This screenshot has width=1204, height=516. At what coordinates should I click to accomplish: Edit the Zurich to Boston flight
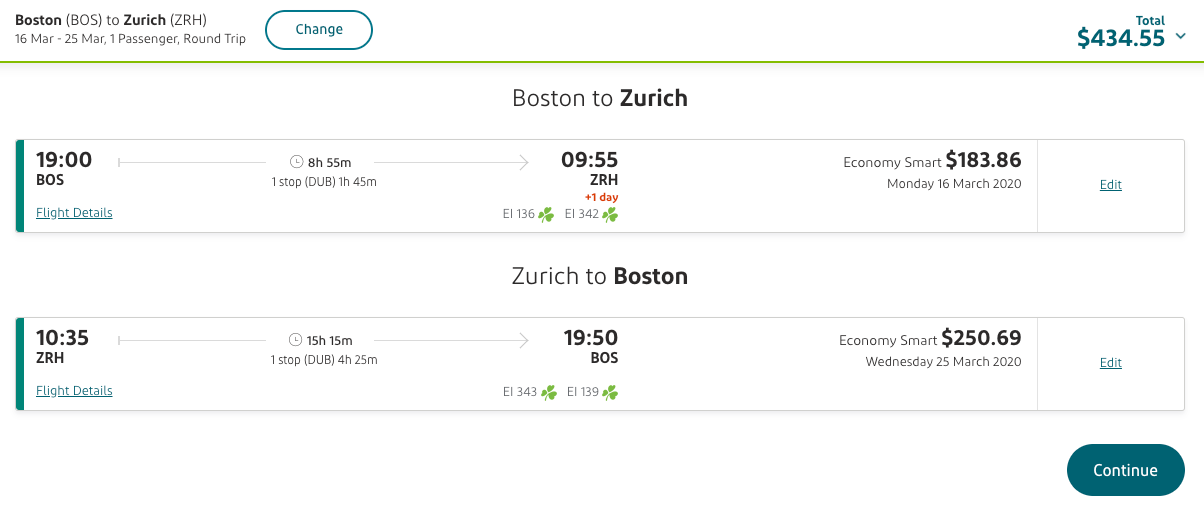tap(1110, 363)
